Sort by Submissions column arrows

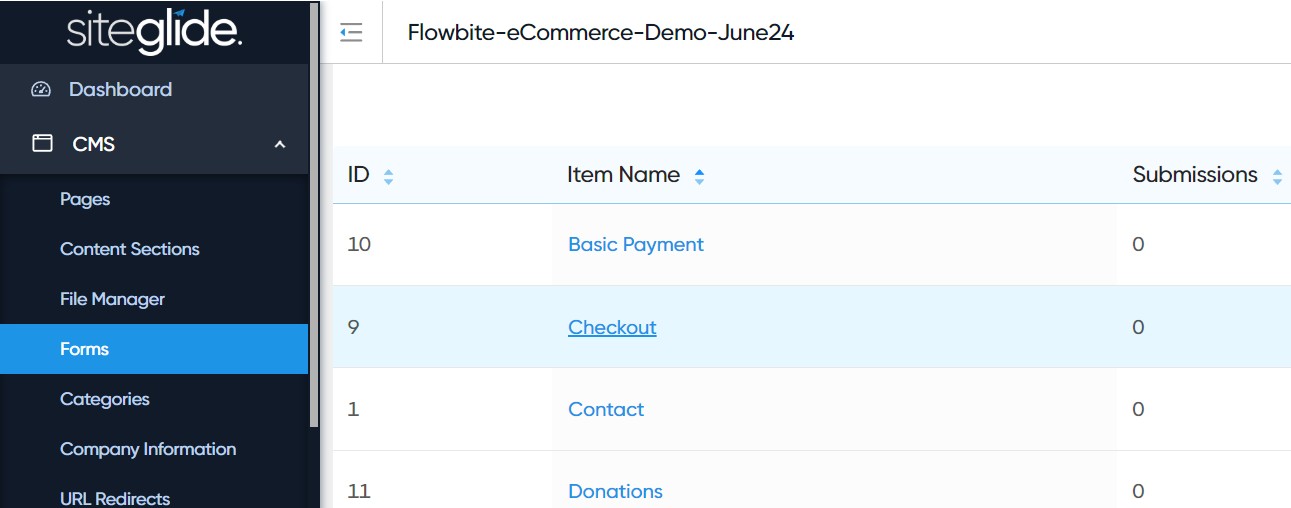[1277, 177]
